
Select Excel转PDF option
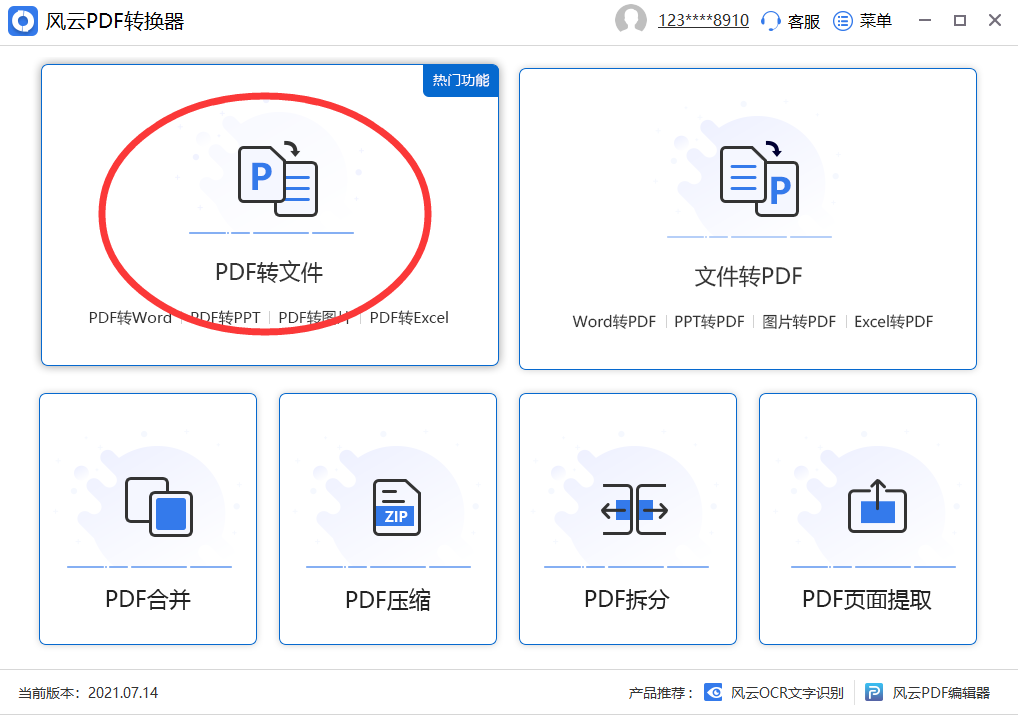click(893, 321)
